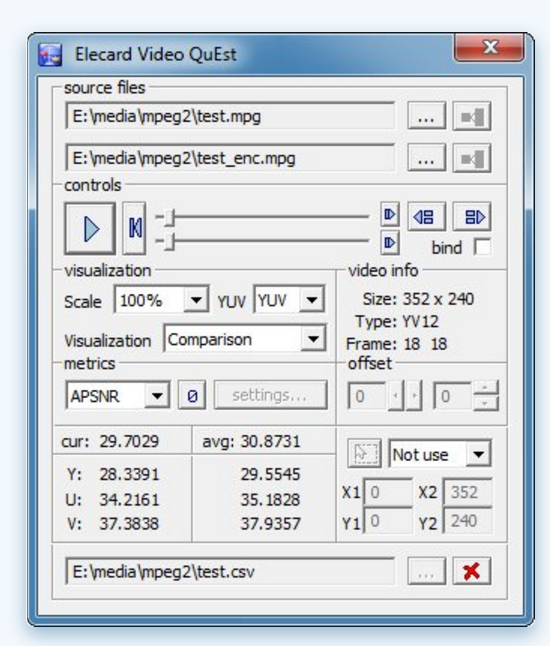Click the step both forward icon
The width and height of the screenshot is (550, 646).
click(472, 216)
